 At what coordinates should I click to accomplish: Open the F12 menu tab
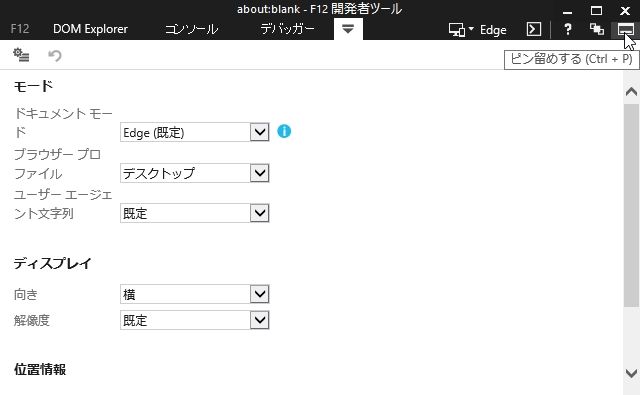(20, 29)
